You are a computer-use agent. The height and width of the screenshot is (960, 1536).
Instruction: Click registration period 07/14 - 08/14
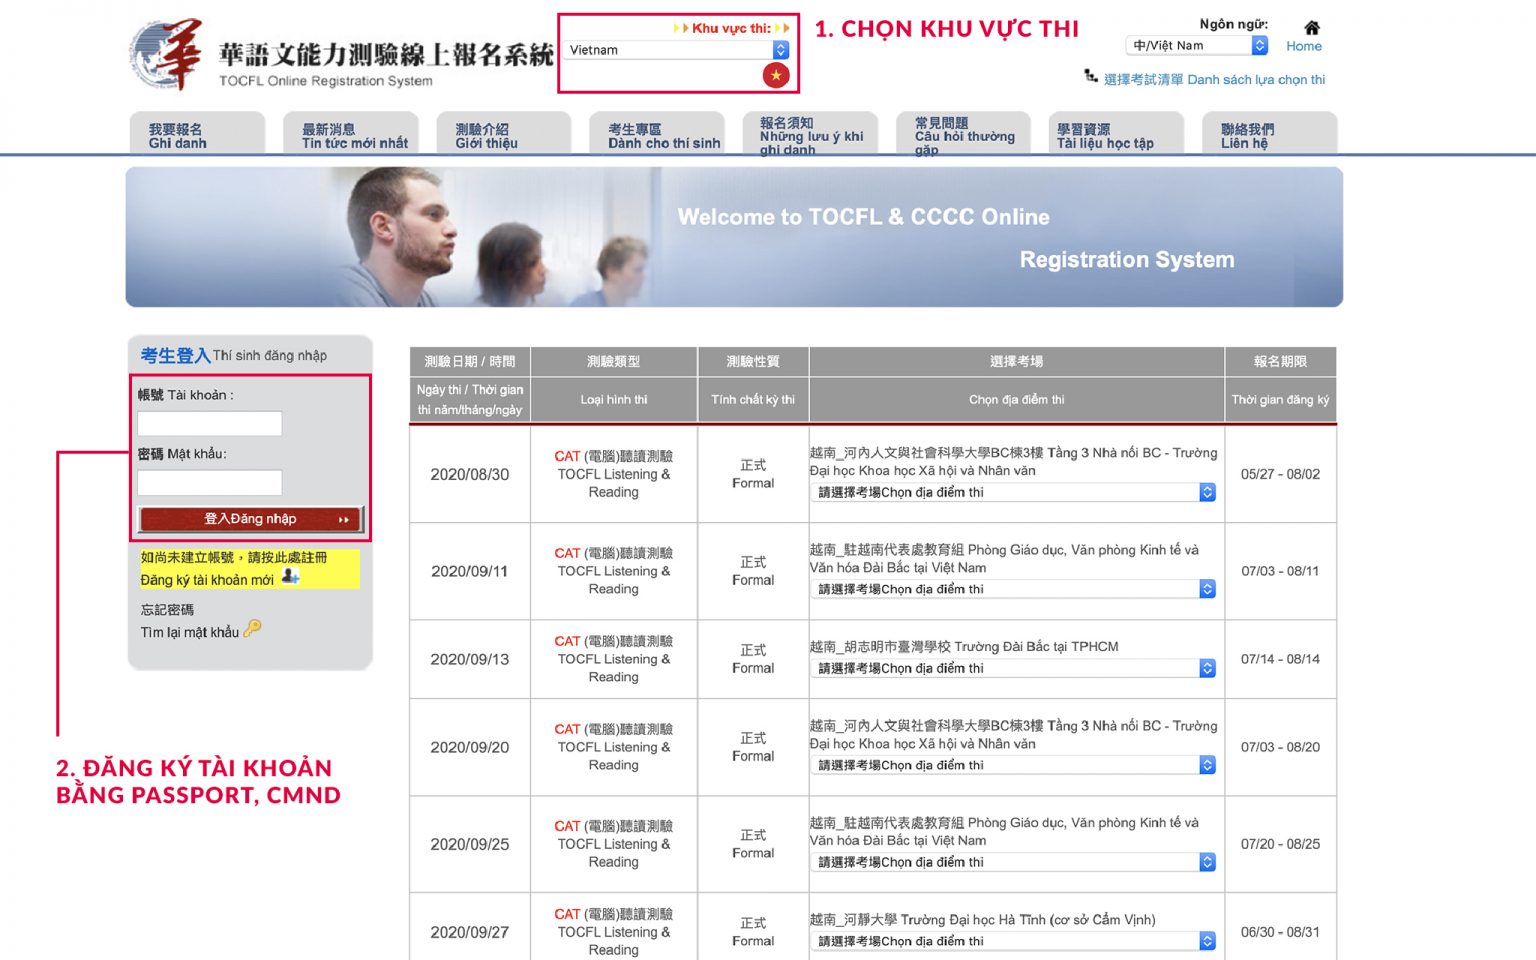(x=1280, y=659)
